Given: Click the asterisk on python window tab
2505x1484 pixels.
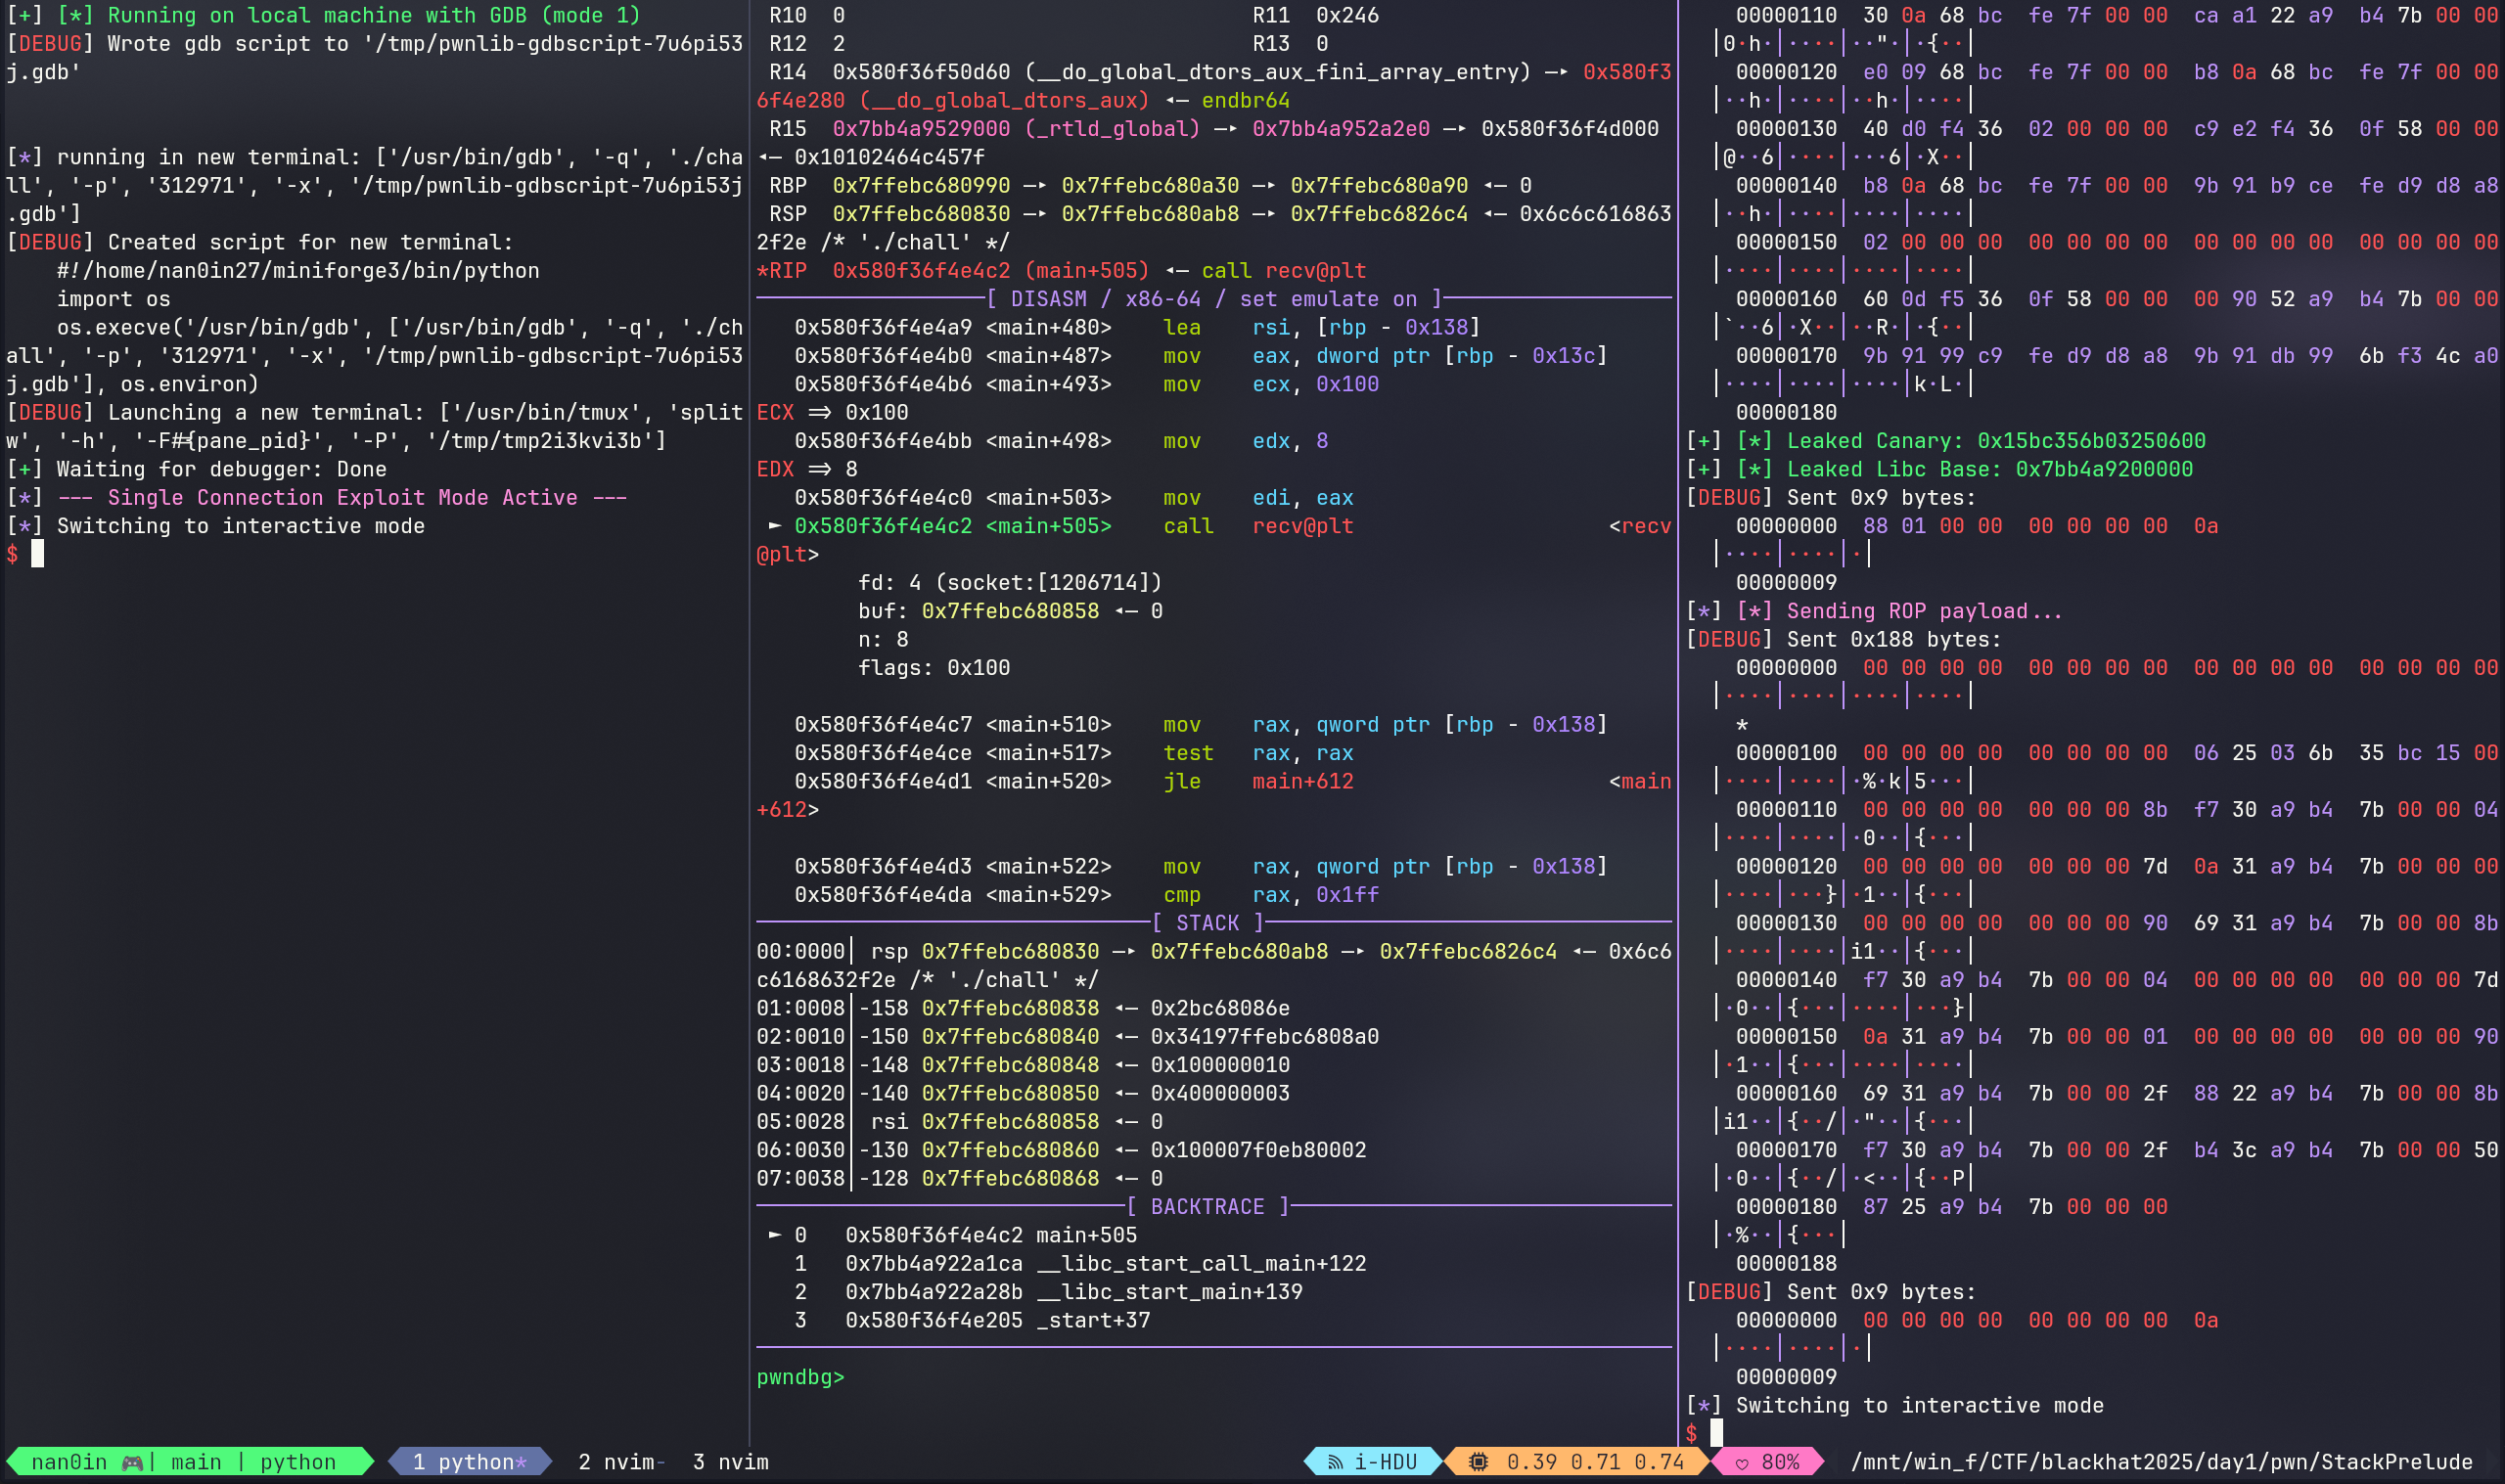Looking at the screenshot, I should pos(520,1462).
